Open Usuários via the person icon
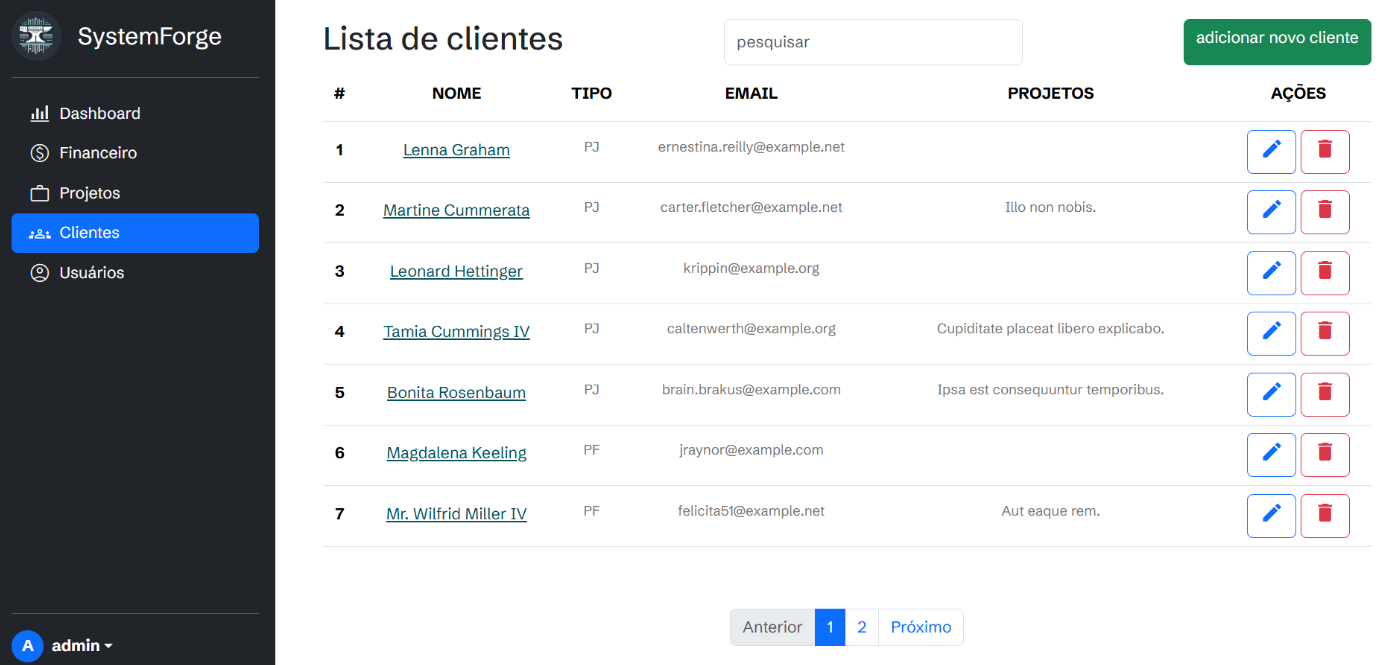Viewport: 1387px width, 665px height. [39, 272]
